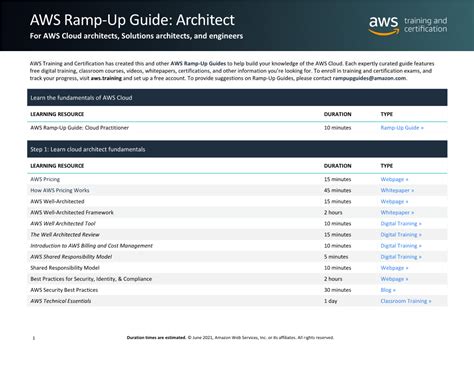The image size is (474, 366).
Task: Click TYPE column header under Step 1
Action: pos(387,166)
